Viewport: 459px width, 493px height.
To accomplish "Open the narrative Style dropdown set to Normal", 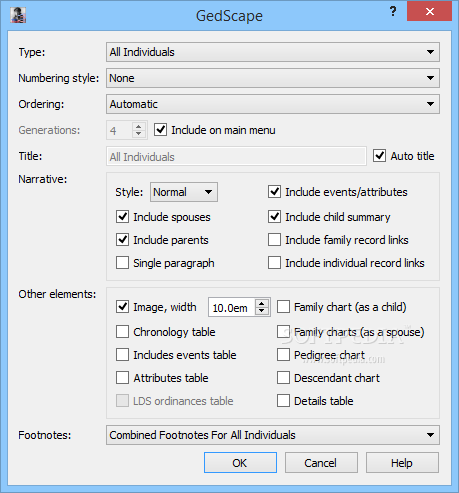I will click(184, 192).
